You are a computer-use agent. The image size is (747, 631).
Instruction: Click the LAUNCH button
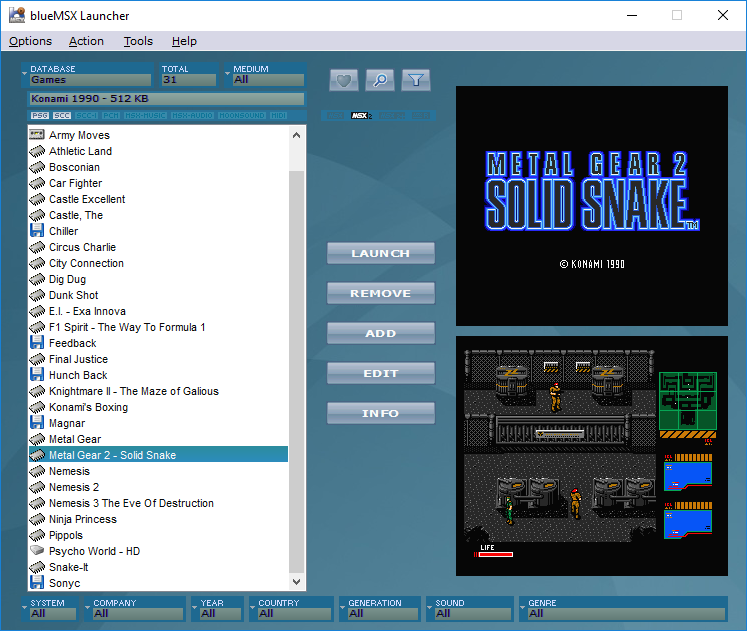click(x=381, y=253)
